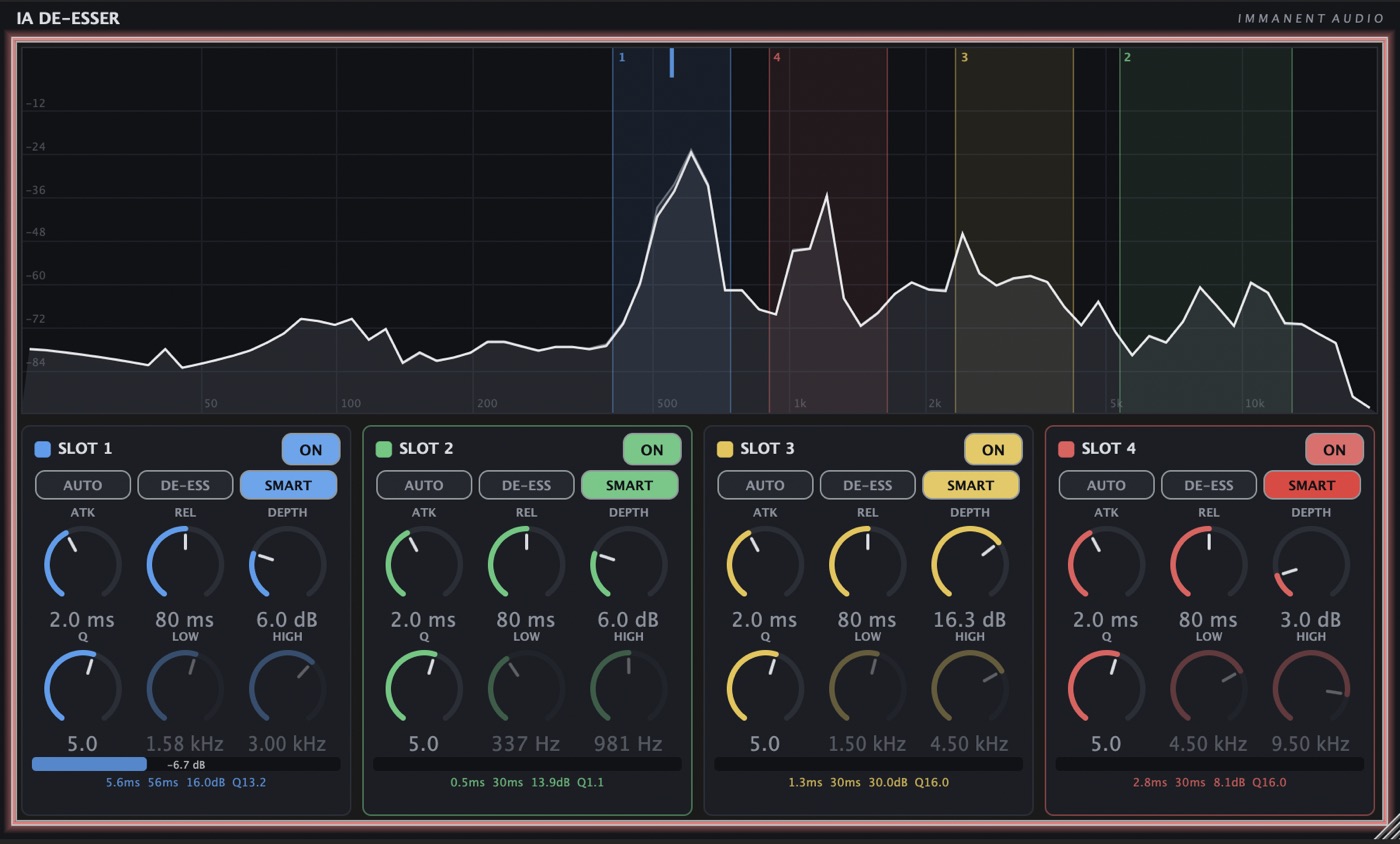
Task: Select DE-ESS mode in Slot 1
Action: pos(185,485)
